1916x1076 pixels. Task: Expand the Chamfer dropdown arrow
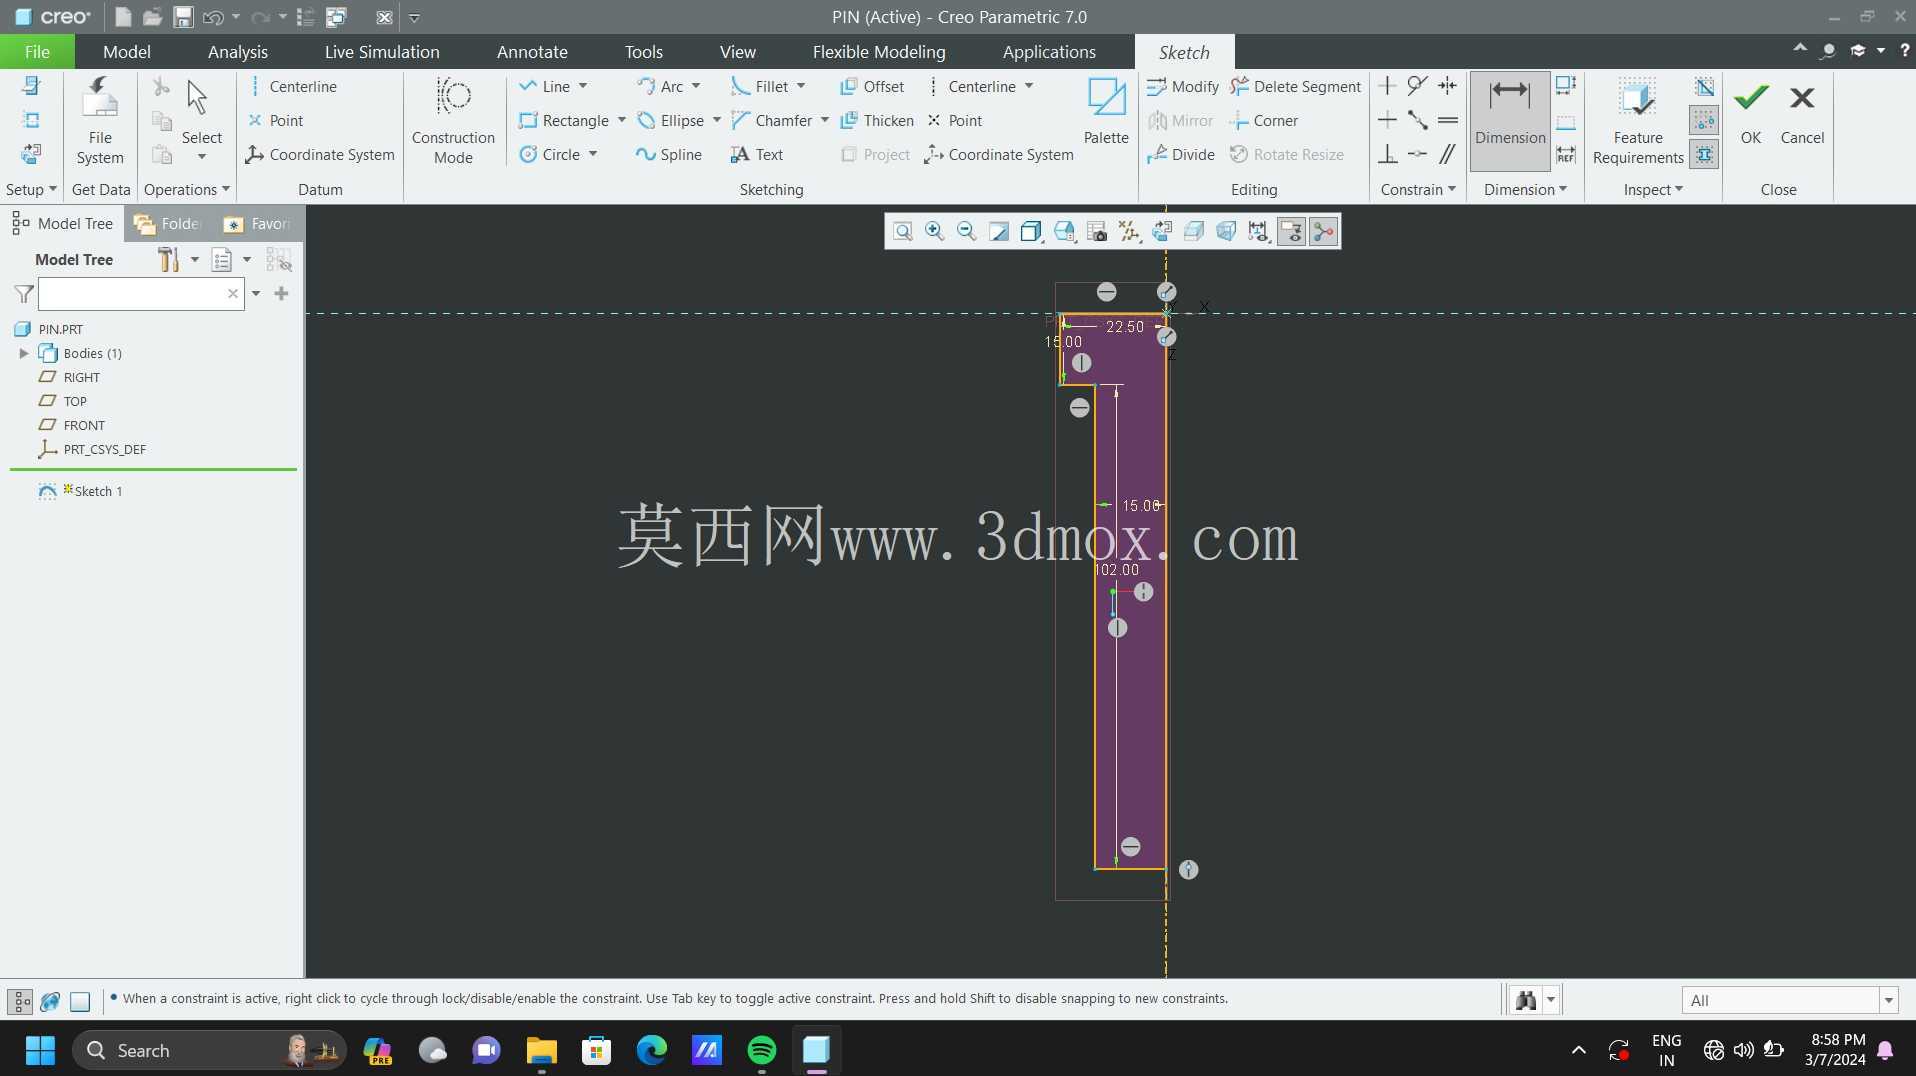pos(825,121)
